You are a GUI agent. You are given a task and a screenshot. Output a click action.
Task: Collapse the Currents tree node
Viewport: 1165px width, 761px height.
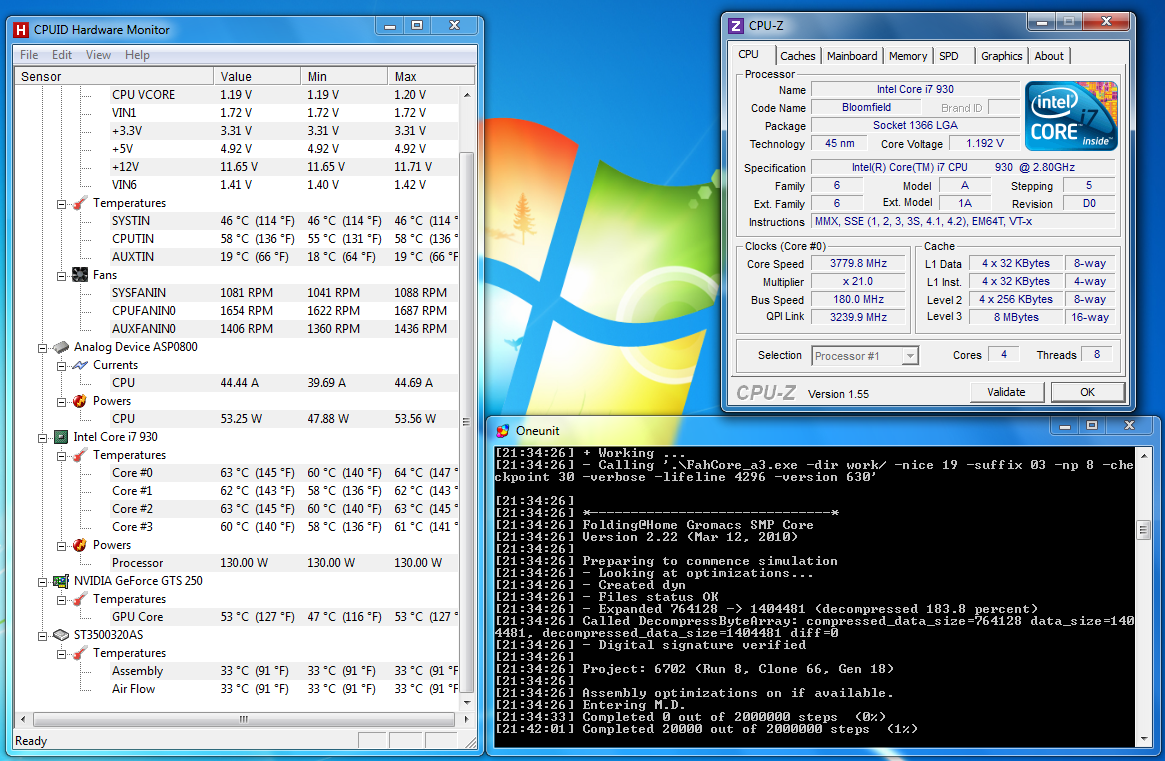[62, 366]
